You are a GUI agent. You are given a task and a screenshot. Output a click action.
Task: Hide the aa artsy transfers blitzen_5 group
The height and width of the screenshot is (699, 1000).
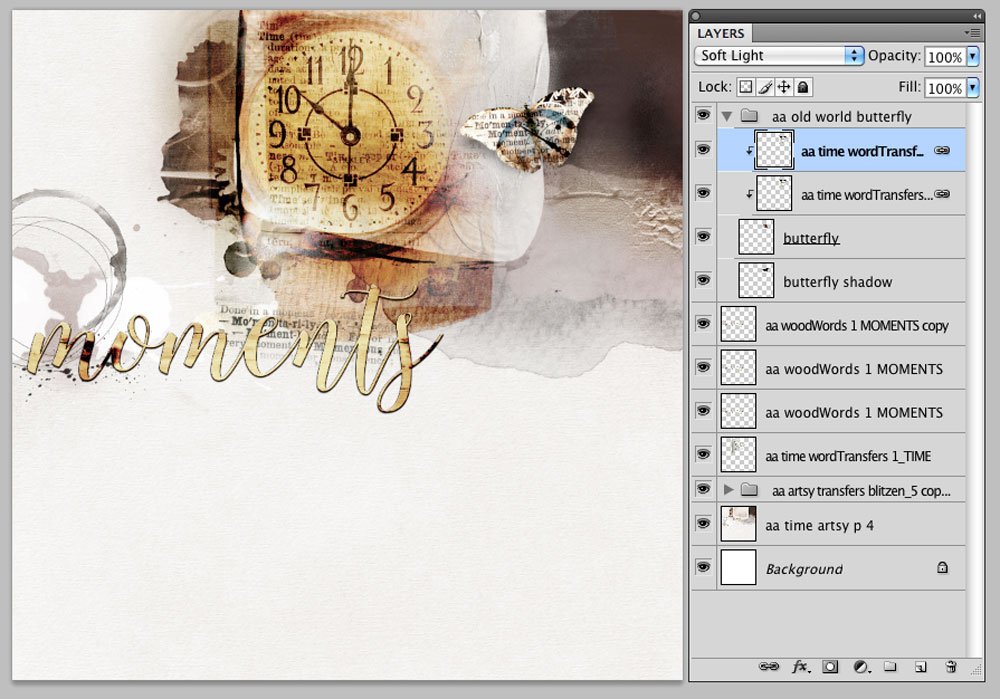click(703, 489)
